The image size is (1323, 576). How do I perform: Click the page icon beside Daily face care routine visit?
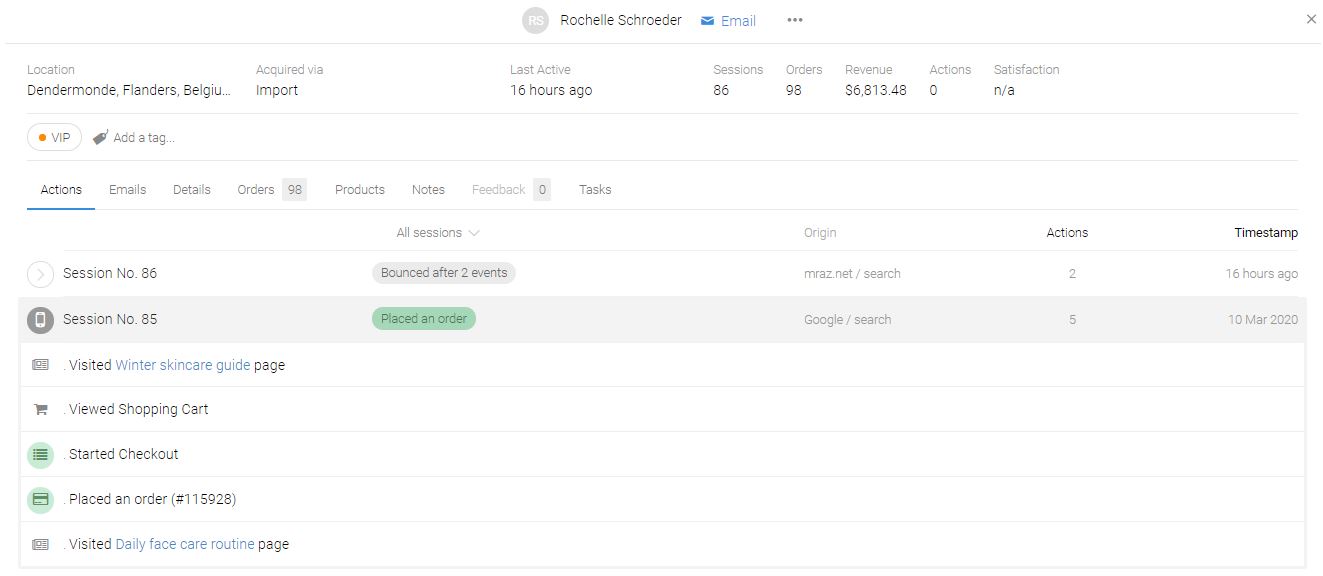point(40,544)
